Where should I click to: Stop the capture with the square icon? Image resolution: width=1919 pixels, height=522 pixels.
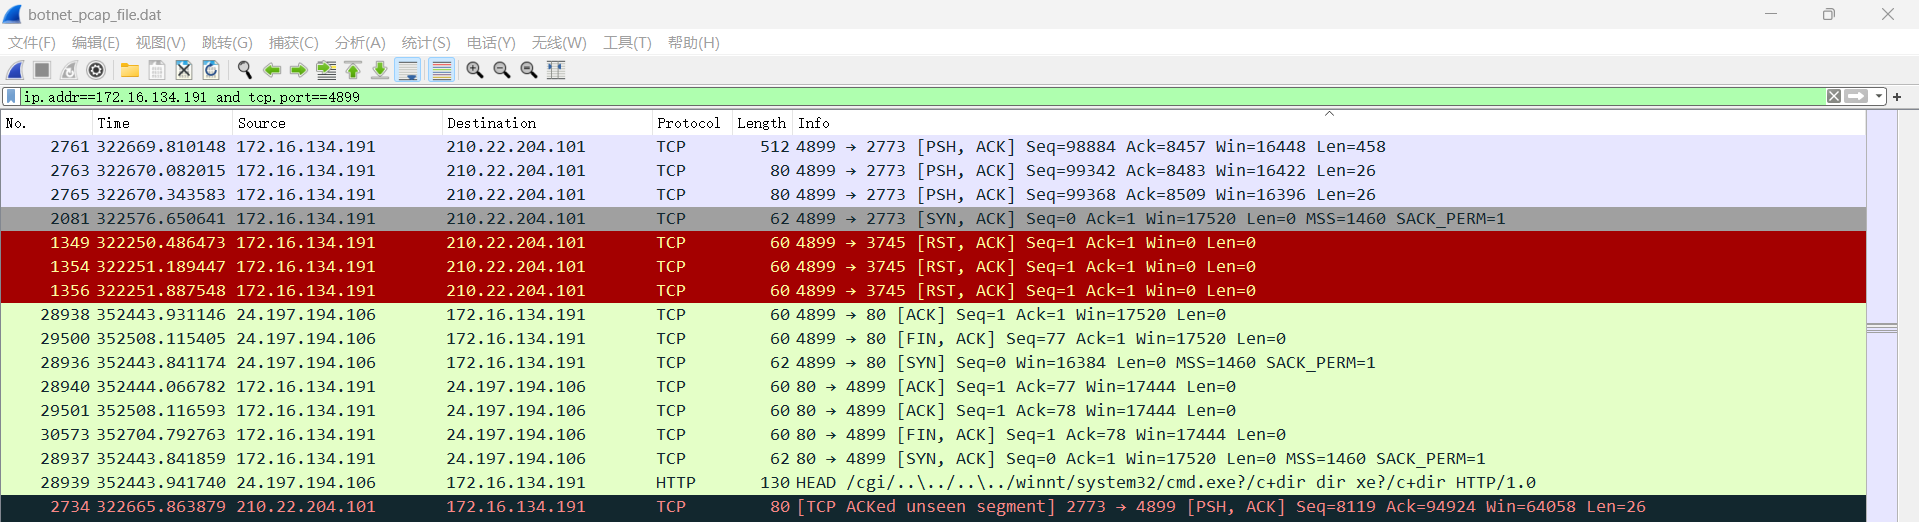tap(42, 70)
